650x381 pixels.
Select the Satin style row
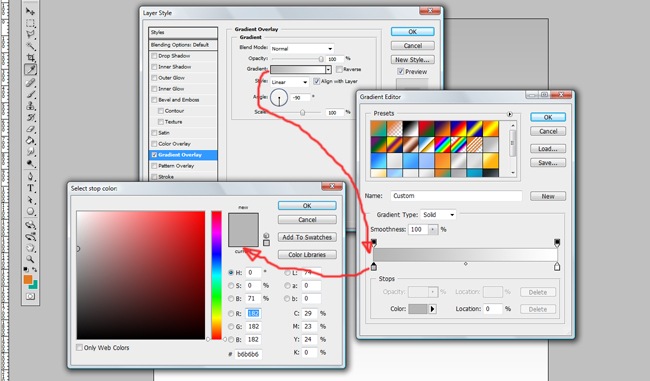point(183,133)
